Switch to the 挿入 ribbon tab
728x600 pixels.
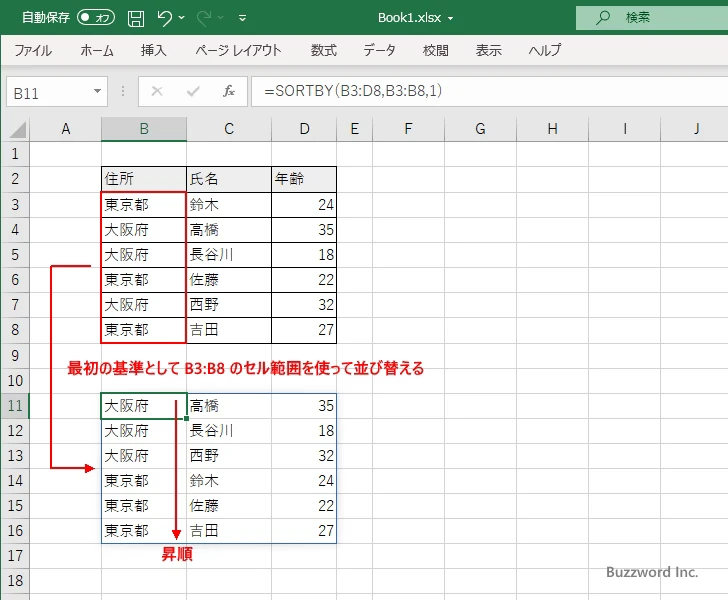pos(154,50)
